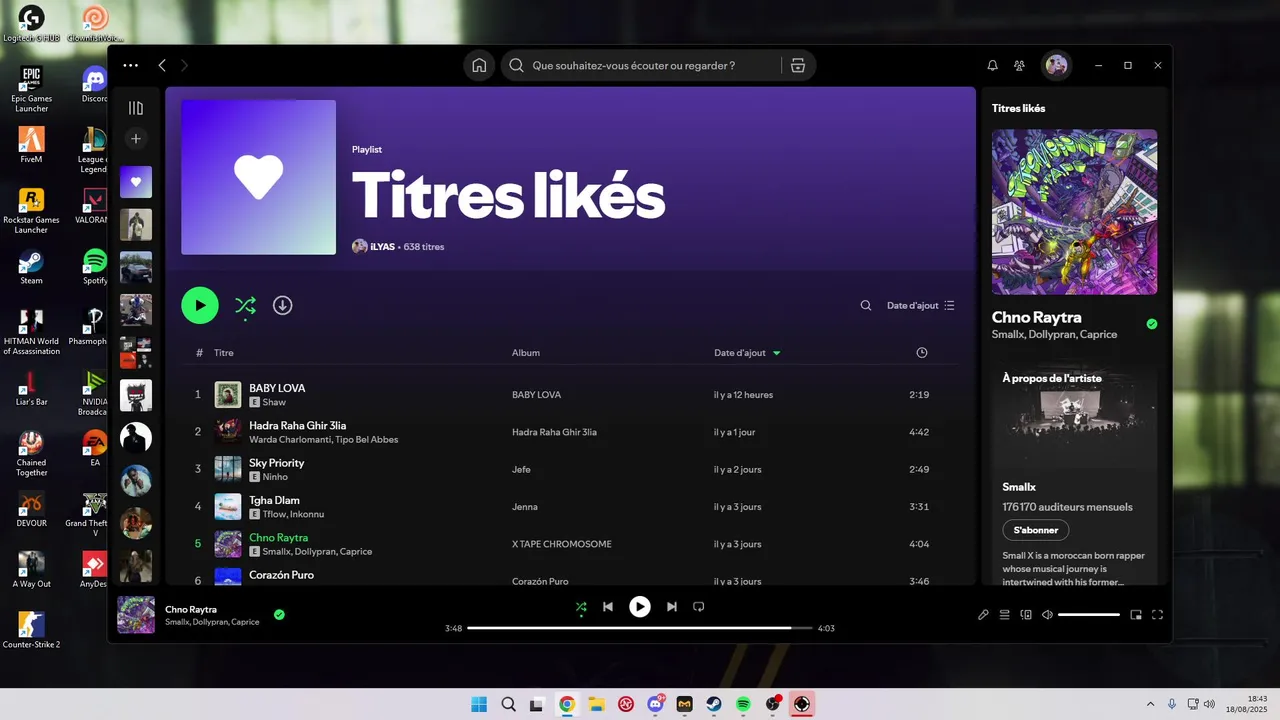Screen dimensions: 1280x720
Task: Toggle shuffle in player controls
Action: (581, 606)
